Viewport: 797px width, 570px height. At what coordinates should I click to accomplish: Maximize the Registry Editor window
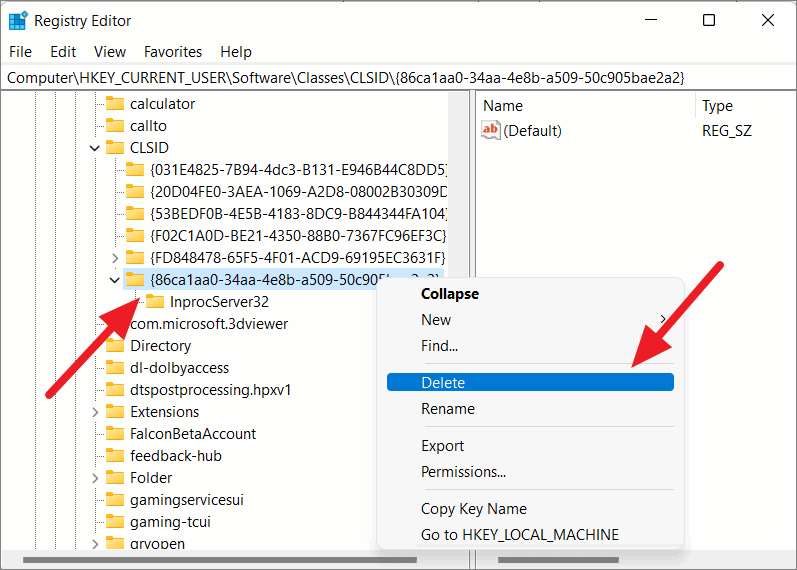pos(709,20)
